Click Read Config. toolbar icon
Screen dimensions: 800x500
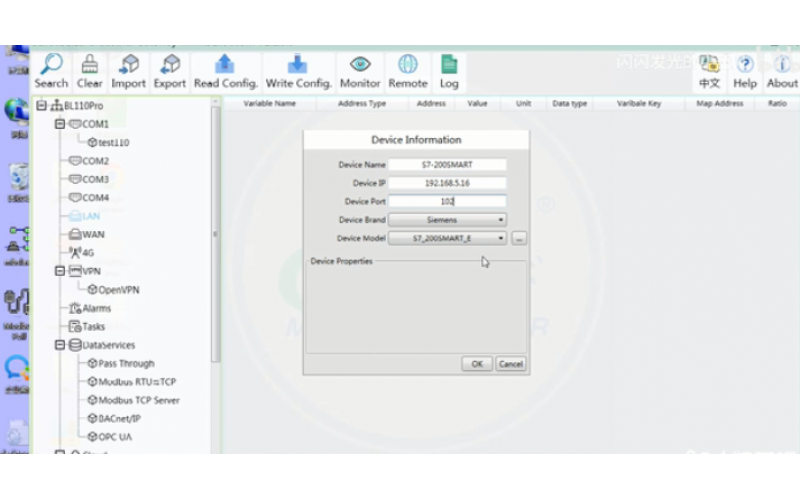coord(226,65)
